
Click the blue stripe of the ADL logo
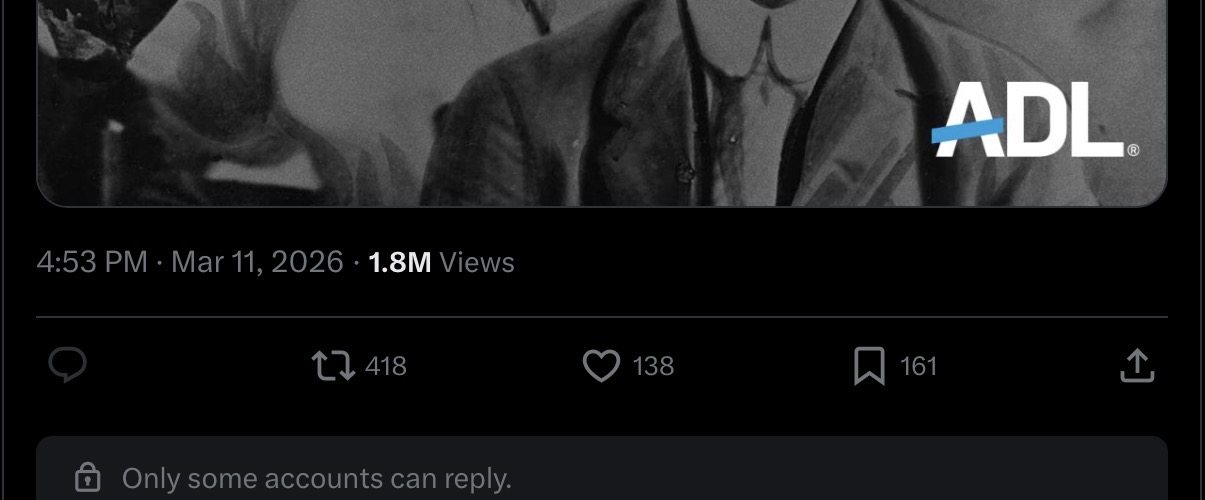966,129
